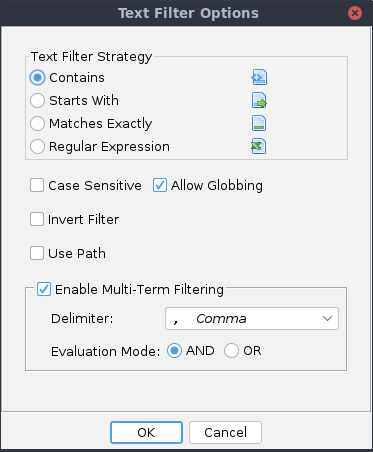
Task: Click the Starts With arrow icon
Action: 259,100
